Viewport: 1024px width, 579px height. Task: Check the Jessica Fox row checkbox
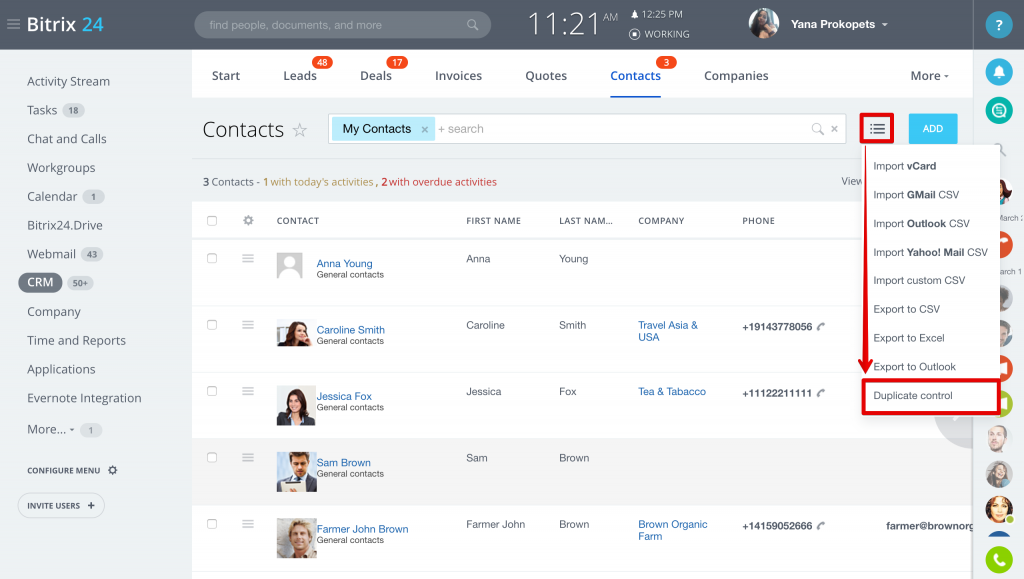(212, 391)
